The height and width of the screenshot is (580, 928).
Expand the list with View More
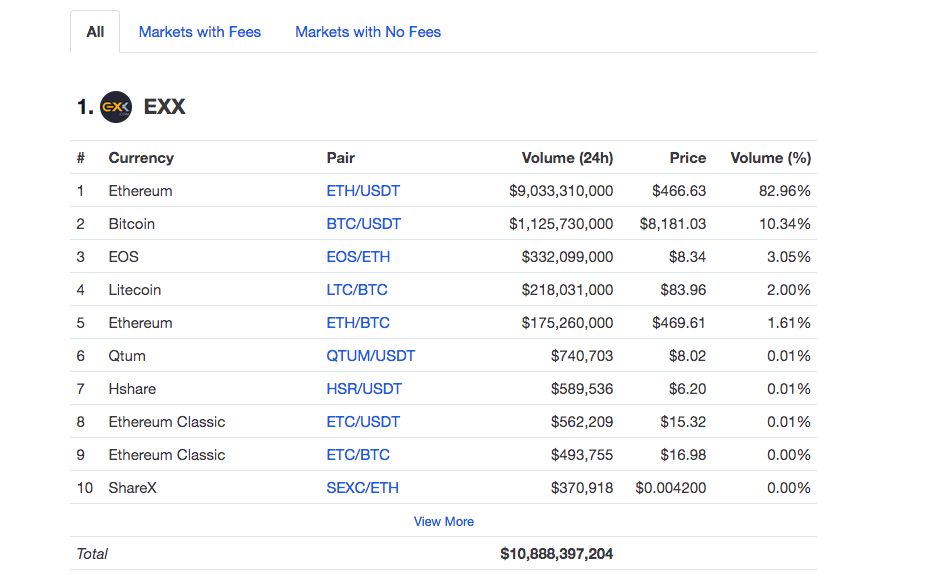coord(444,522)
